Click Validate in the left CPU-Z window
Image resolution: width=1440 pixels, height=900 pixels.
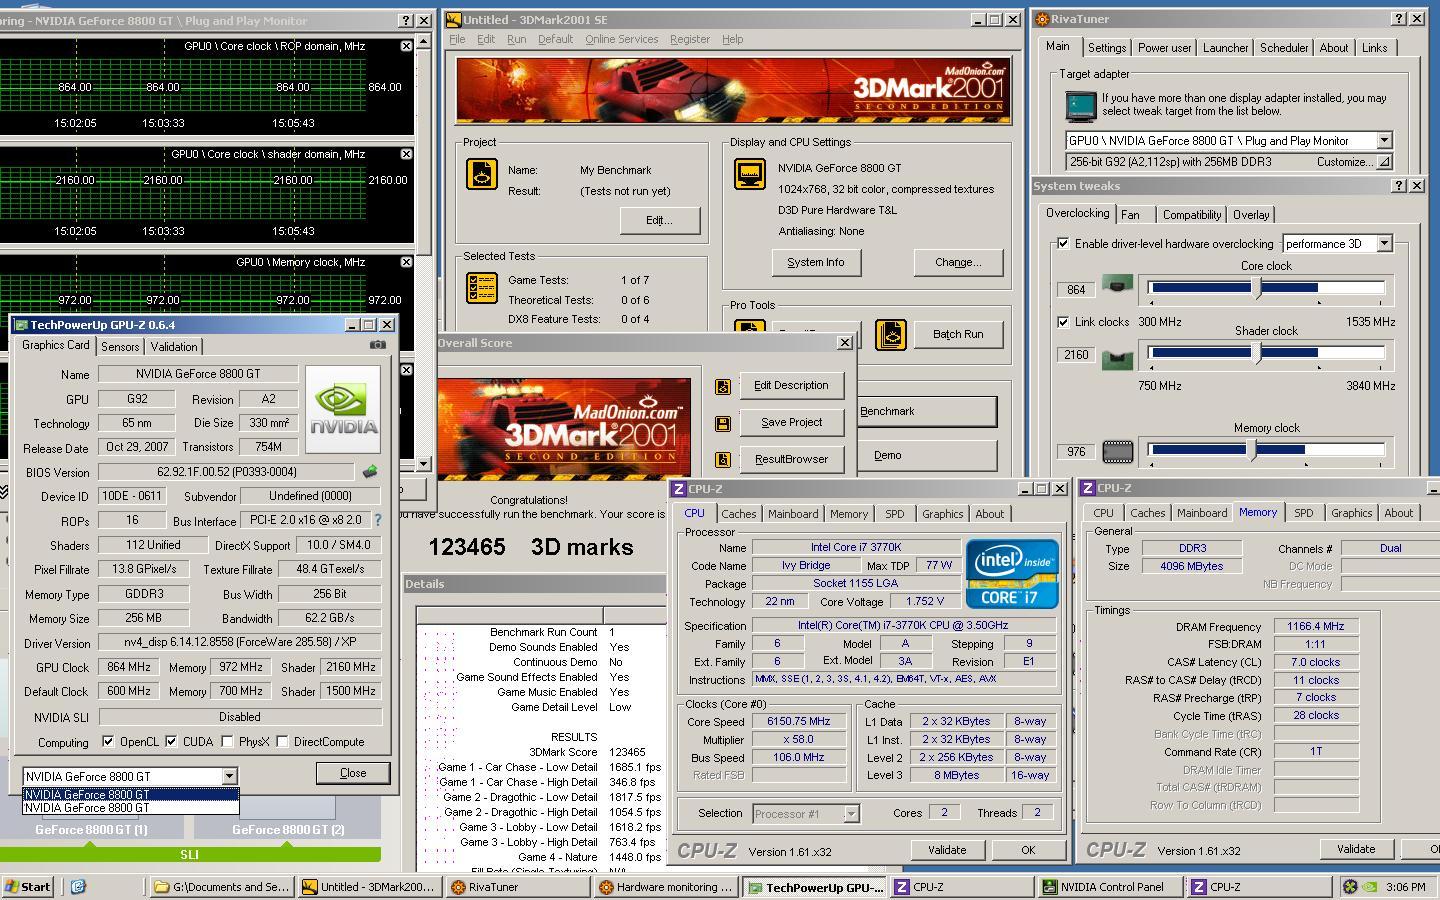pos(947,850)
